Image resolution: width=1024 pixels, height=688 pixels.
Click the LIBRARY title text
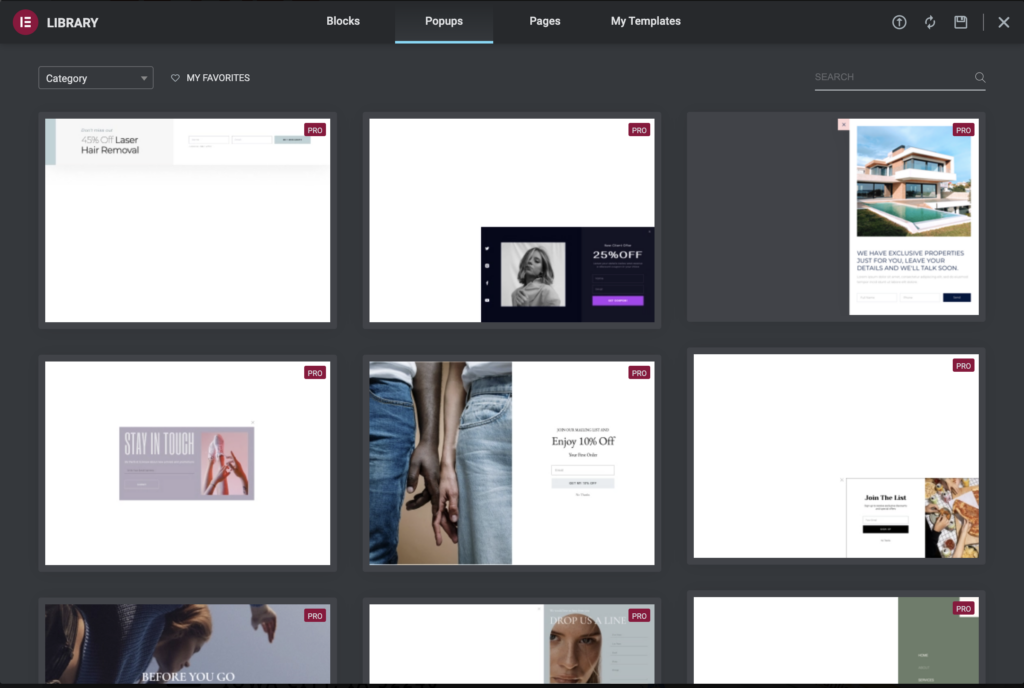point(72,23)
